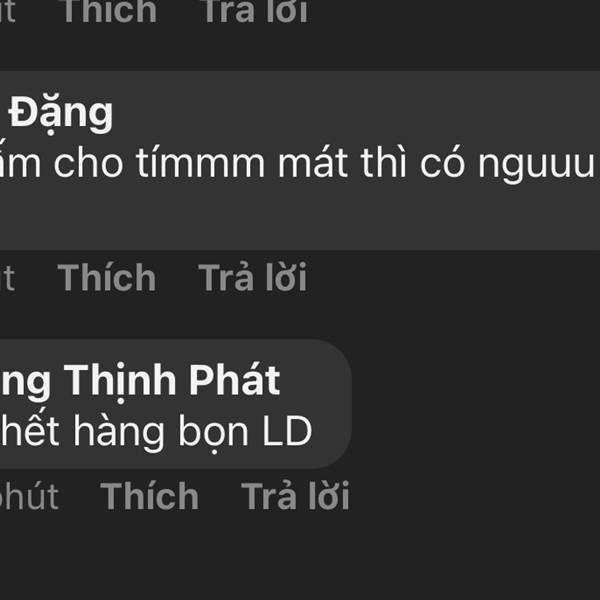Viewport: 600px width, 600px height.
Task: Open the Thịnh Phát commenter profile
Action: click(140, 381)
